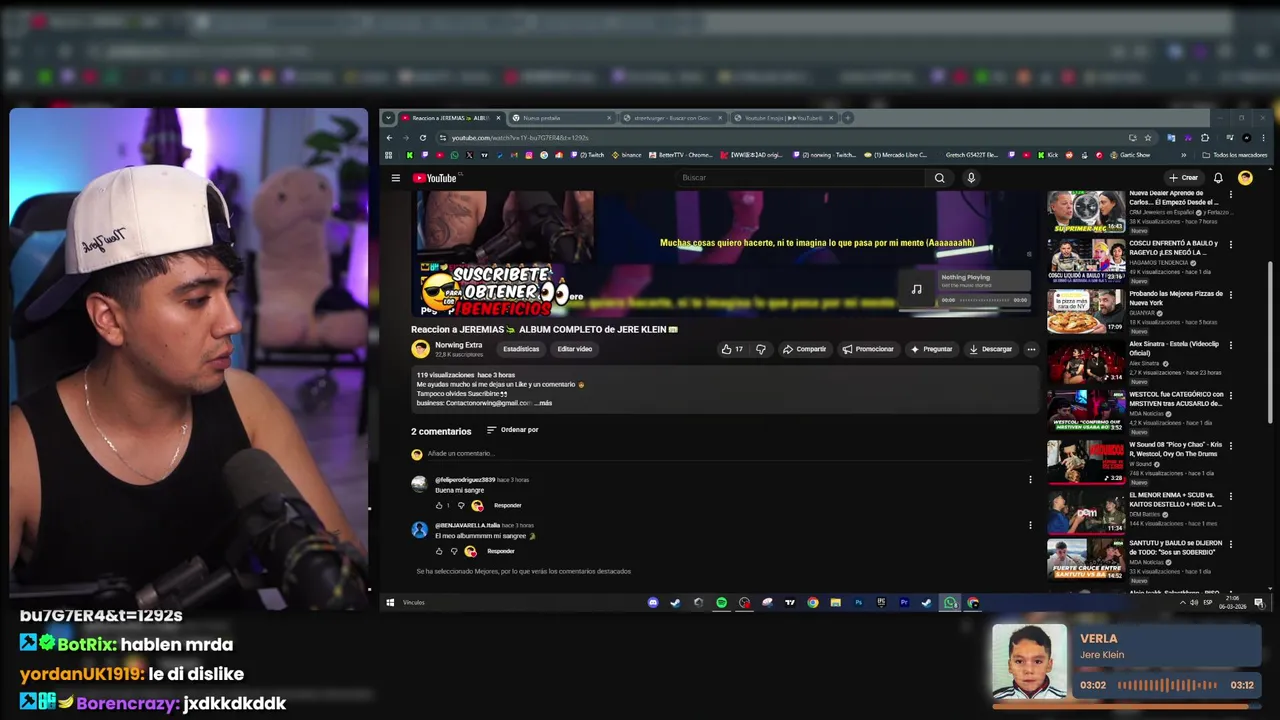Open the Garticshow bookmark
This screenshot has height=720, width=1280.
(x=1130, y=155)
